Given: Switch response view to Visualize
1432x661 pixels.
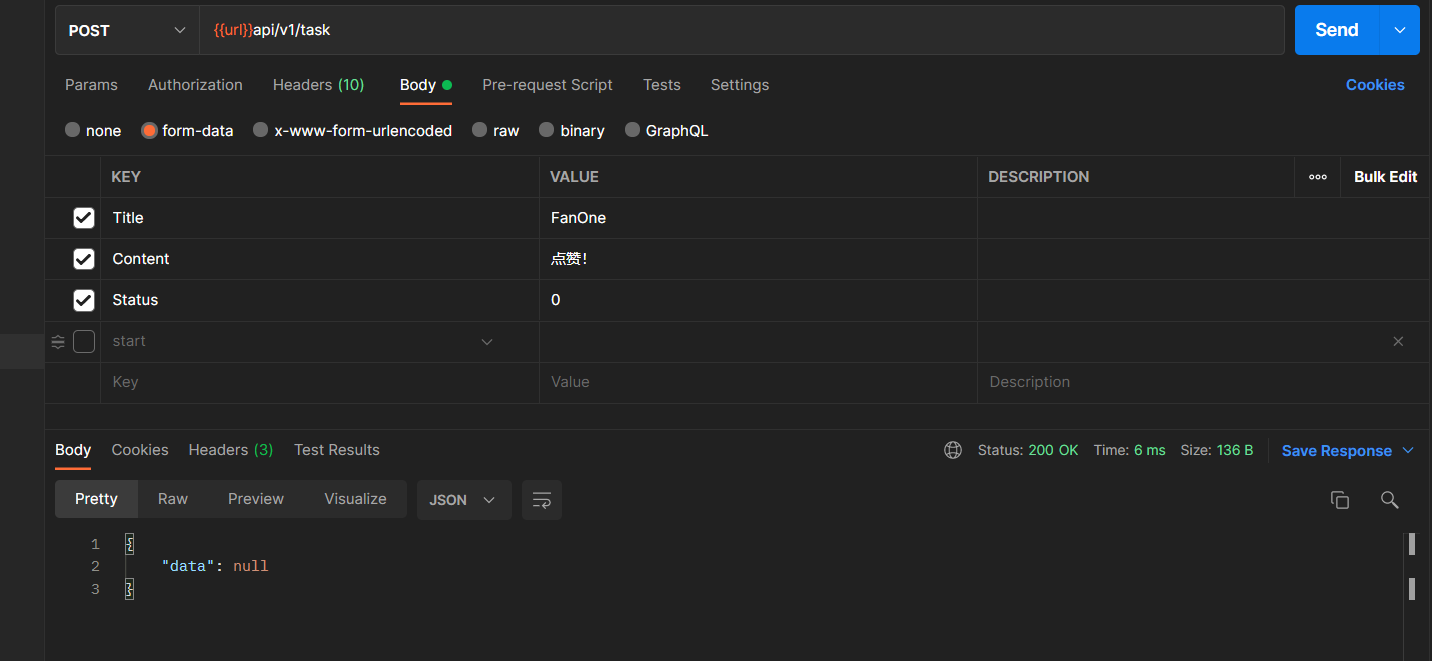Looking at the screenshot, I should [x=355, y=499].
